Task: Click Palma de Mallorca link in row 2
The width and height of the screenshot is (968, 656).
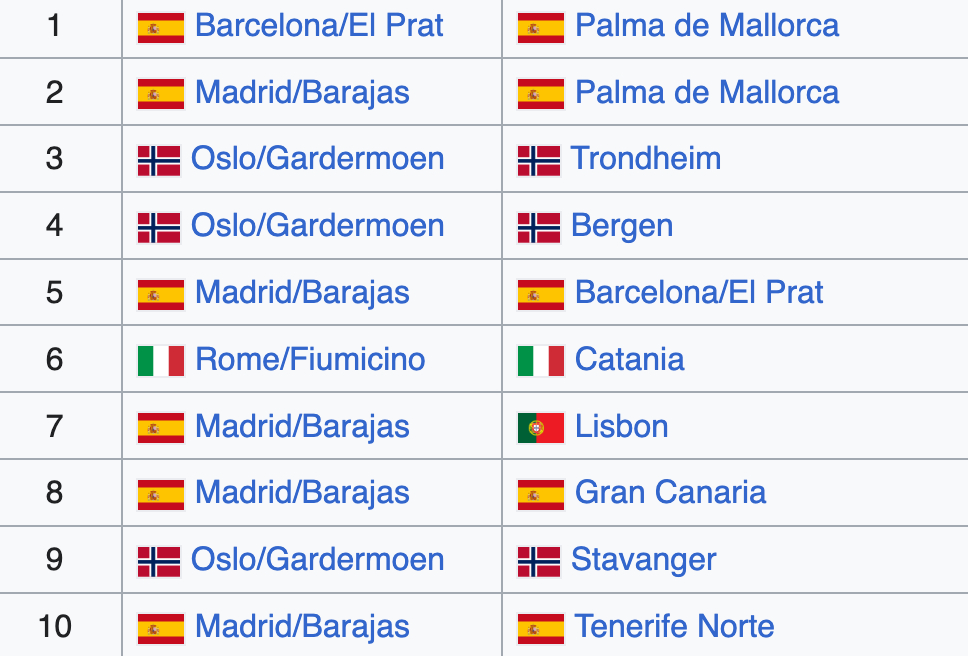Action: 707,93
